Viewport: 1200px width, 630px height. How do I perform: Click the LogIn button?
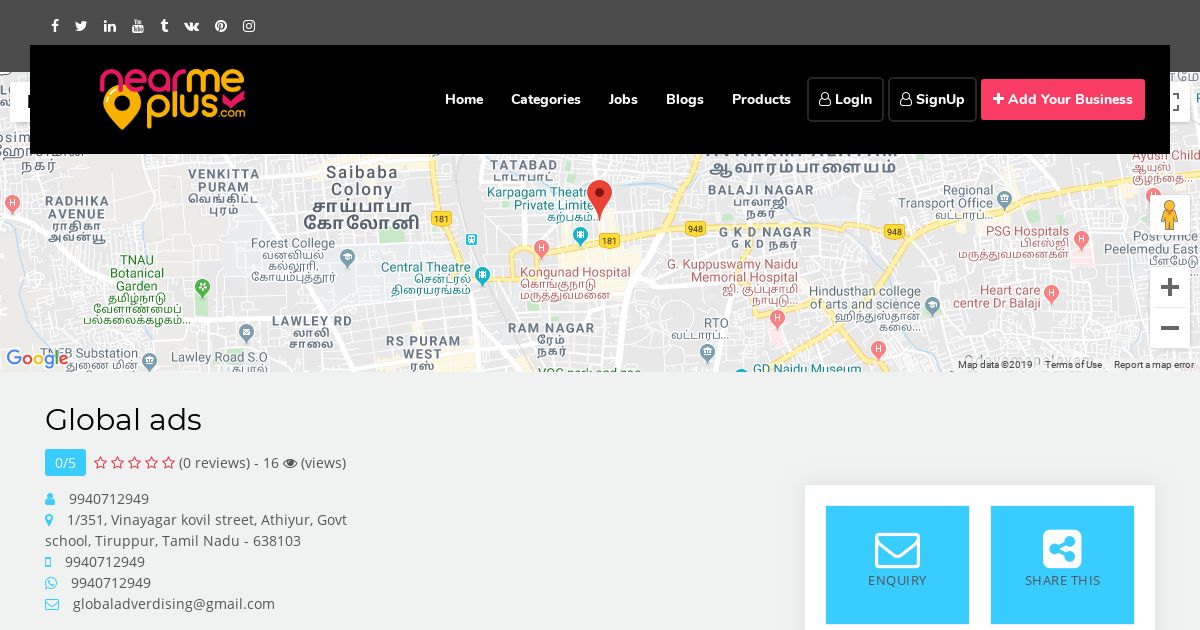pyautogui.click(x=846, y=99)
